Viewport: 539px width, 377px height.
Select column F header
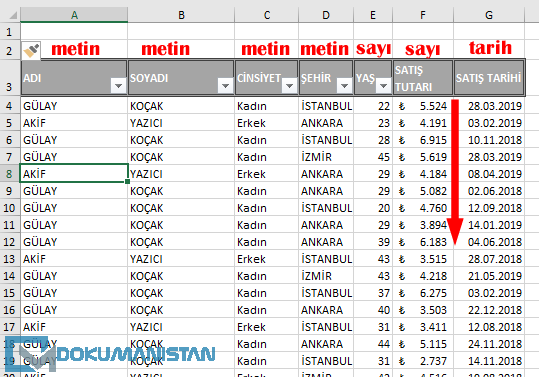[423, 15]
